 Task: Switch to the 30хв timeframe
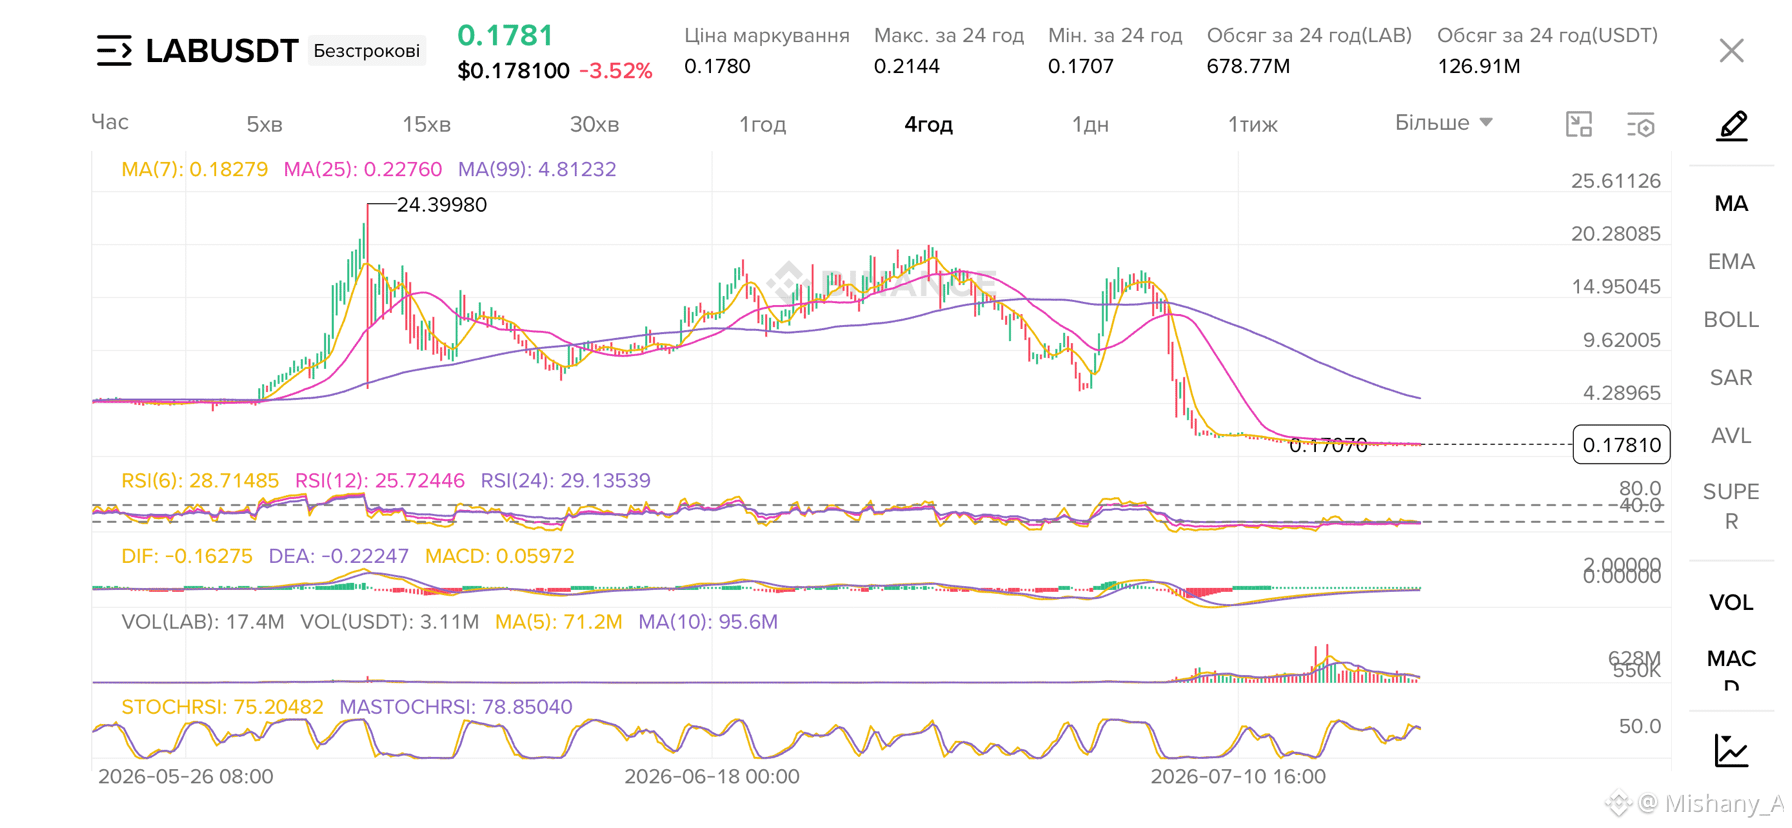(x=594, y=124)
